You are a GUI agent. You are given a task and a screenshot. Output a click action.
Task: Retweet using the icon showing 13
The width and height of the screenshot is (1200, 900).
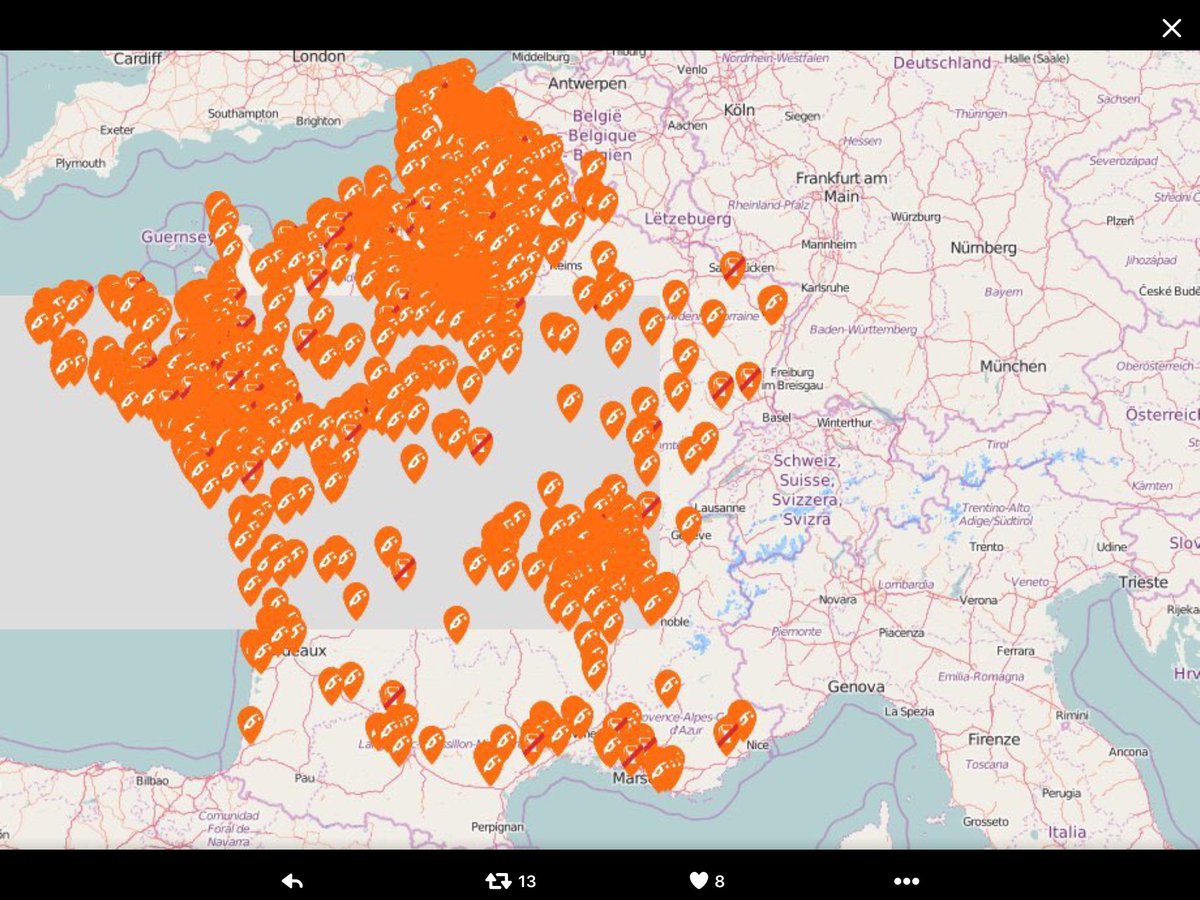click(x=498, y=881)
